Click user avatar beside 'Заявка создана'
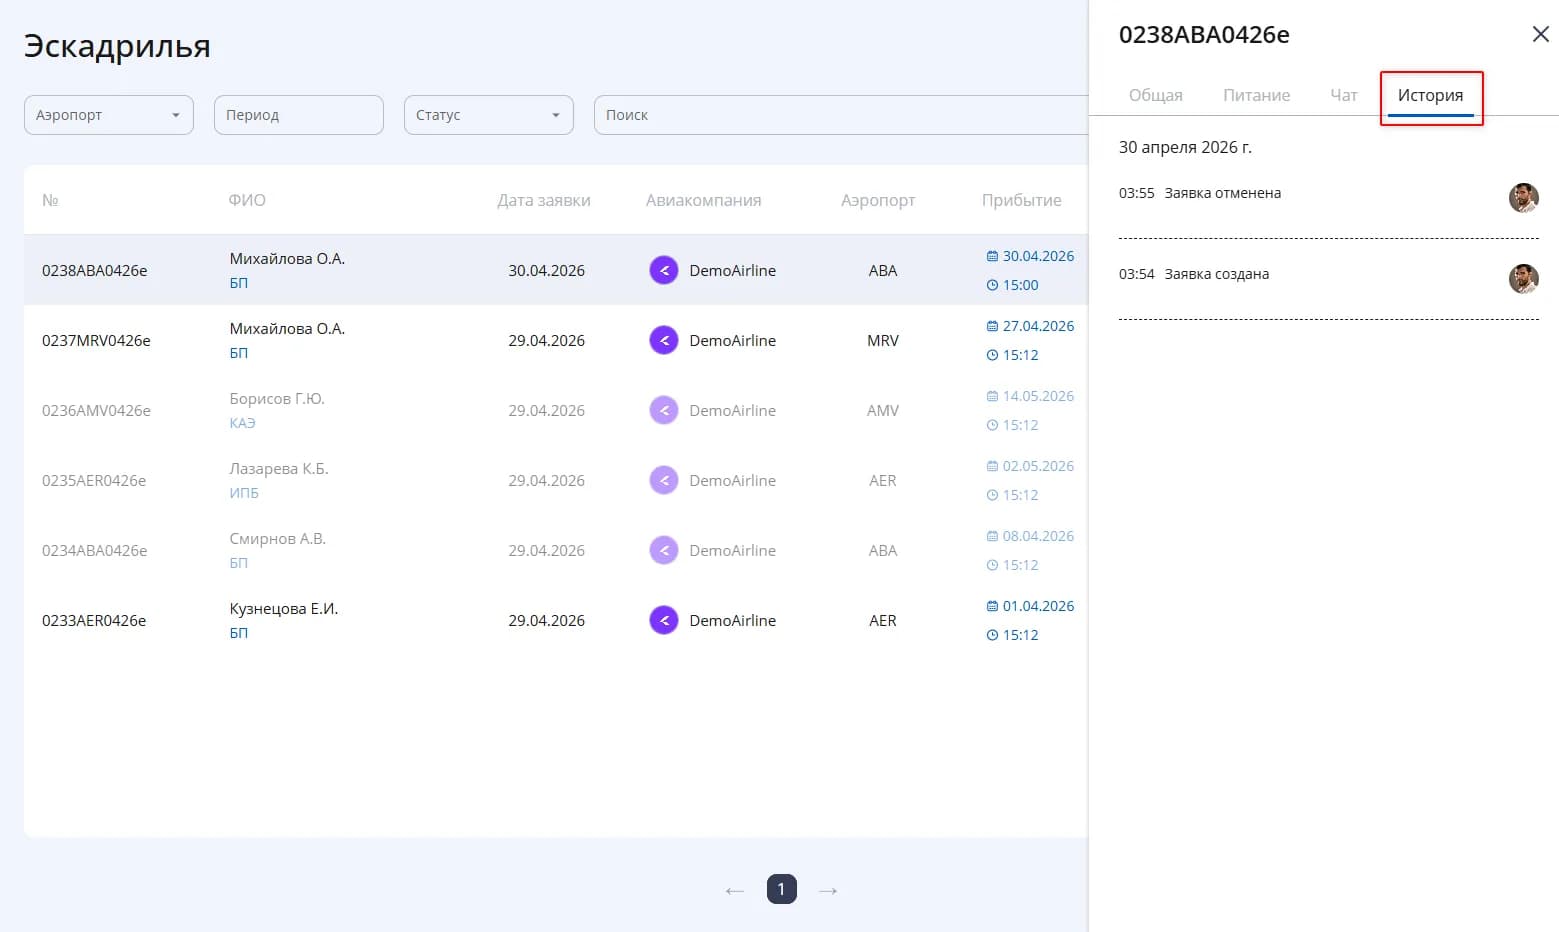 pos(1523,279)
